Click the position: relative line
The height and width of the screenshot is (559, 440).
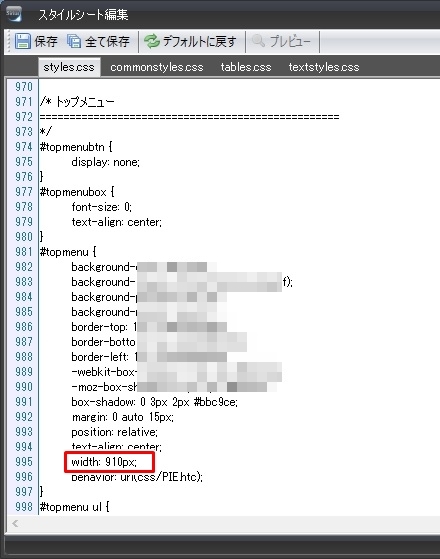(x=114, y=432)
